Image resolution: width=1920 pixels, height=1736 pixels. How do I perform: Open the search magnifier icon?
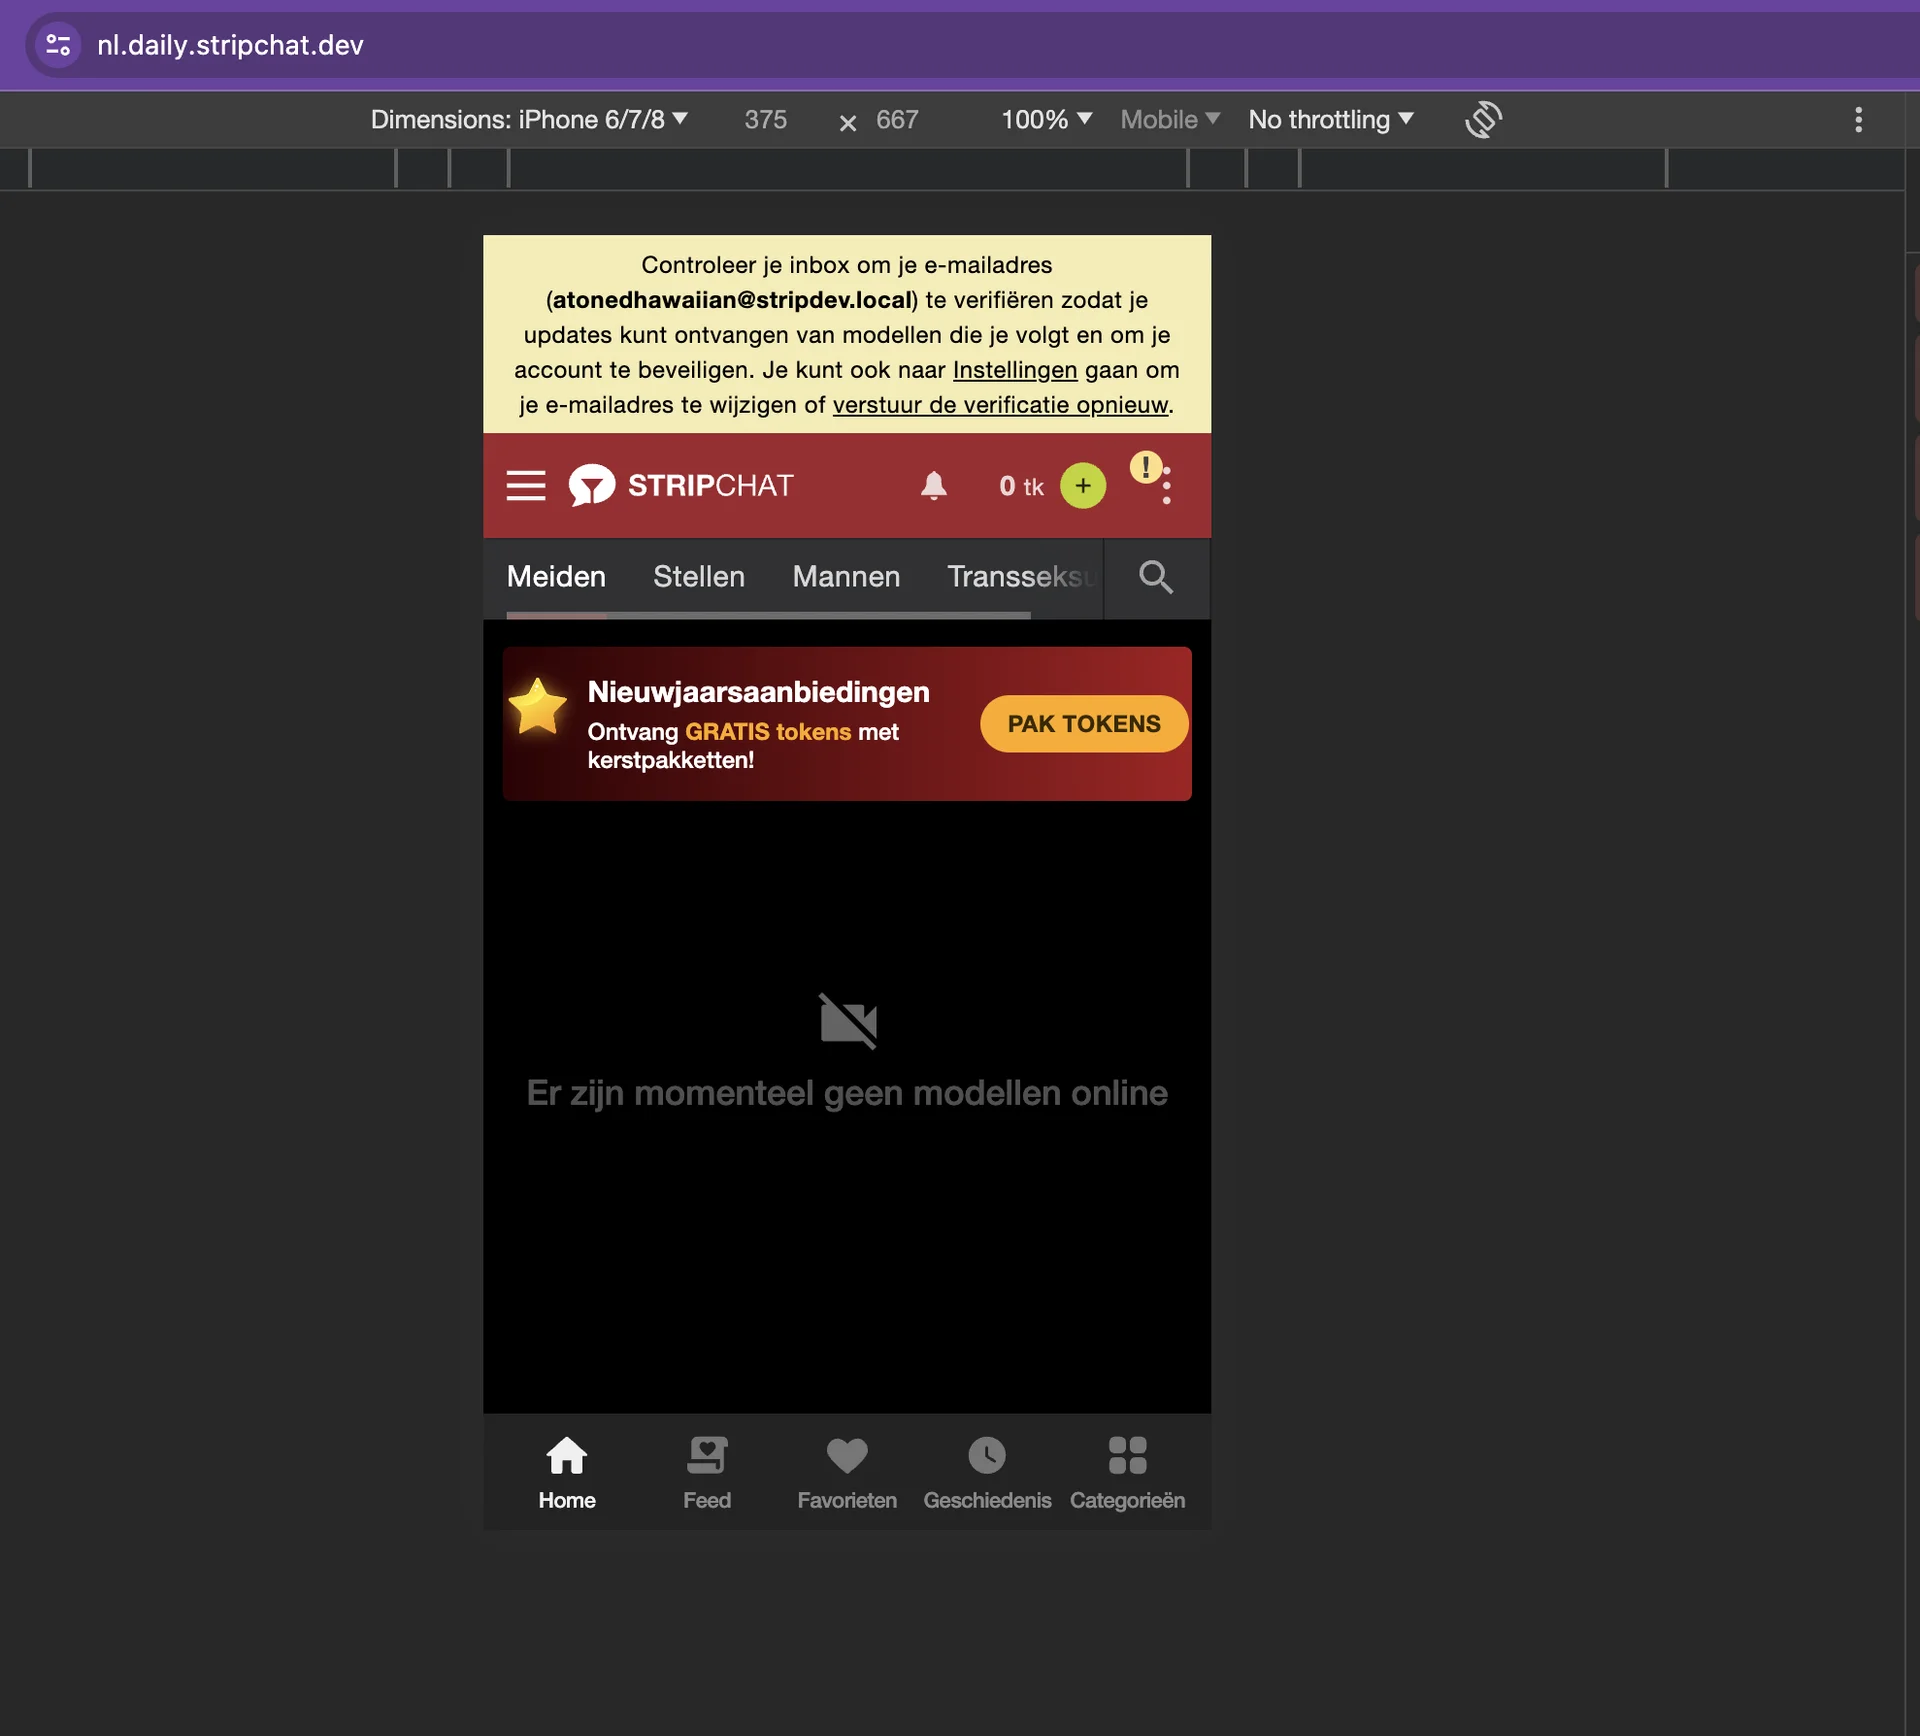pyautogui.click(x=1155, y=577)
